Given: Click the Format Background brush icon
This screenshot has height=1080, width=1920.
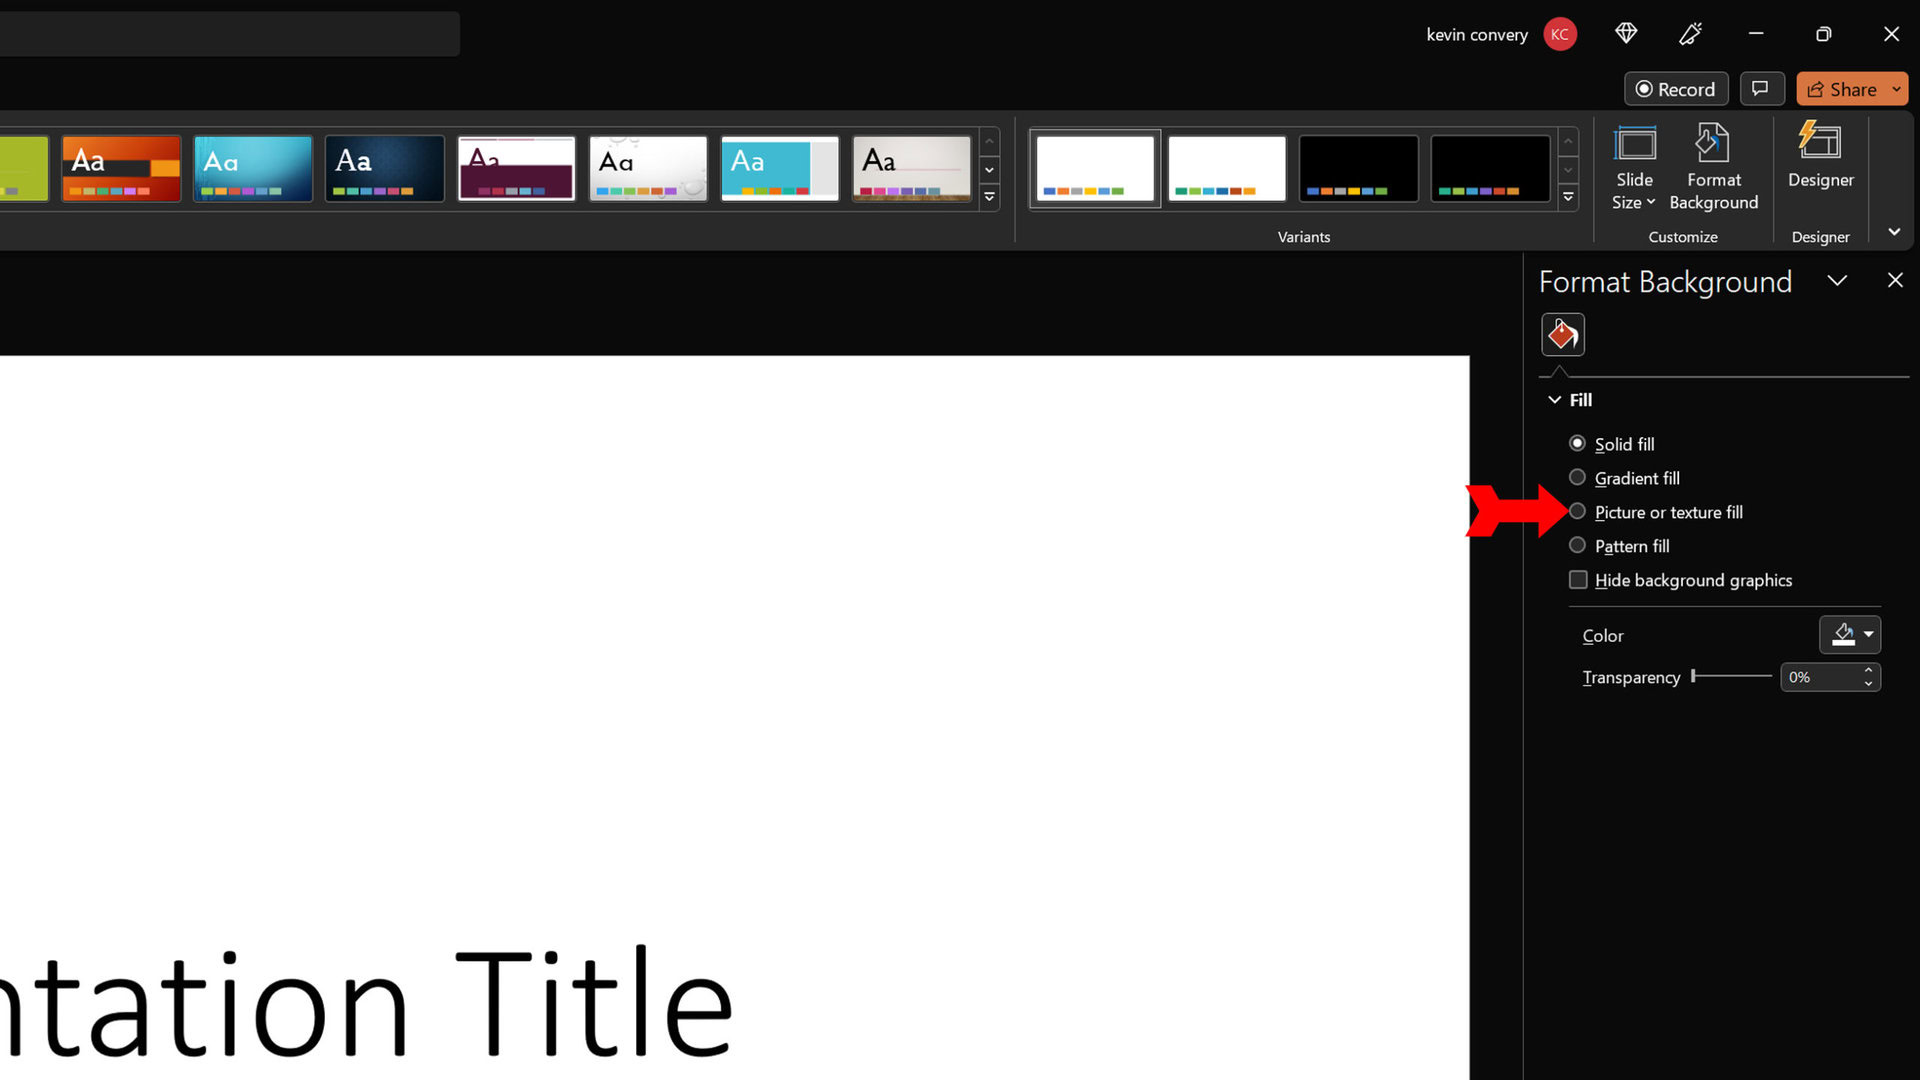Looking at the screenshot, I should pyautogui.click(x=1563, y=334).
